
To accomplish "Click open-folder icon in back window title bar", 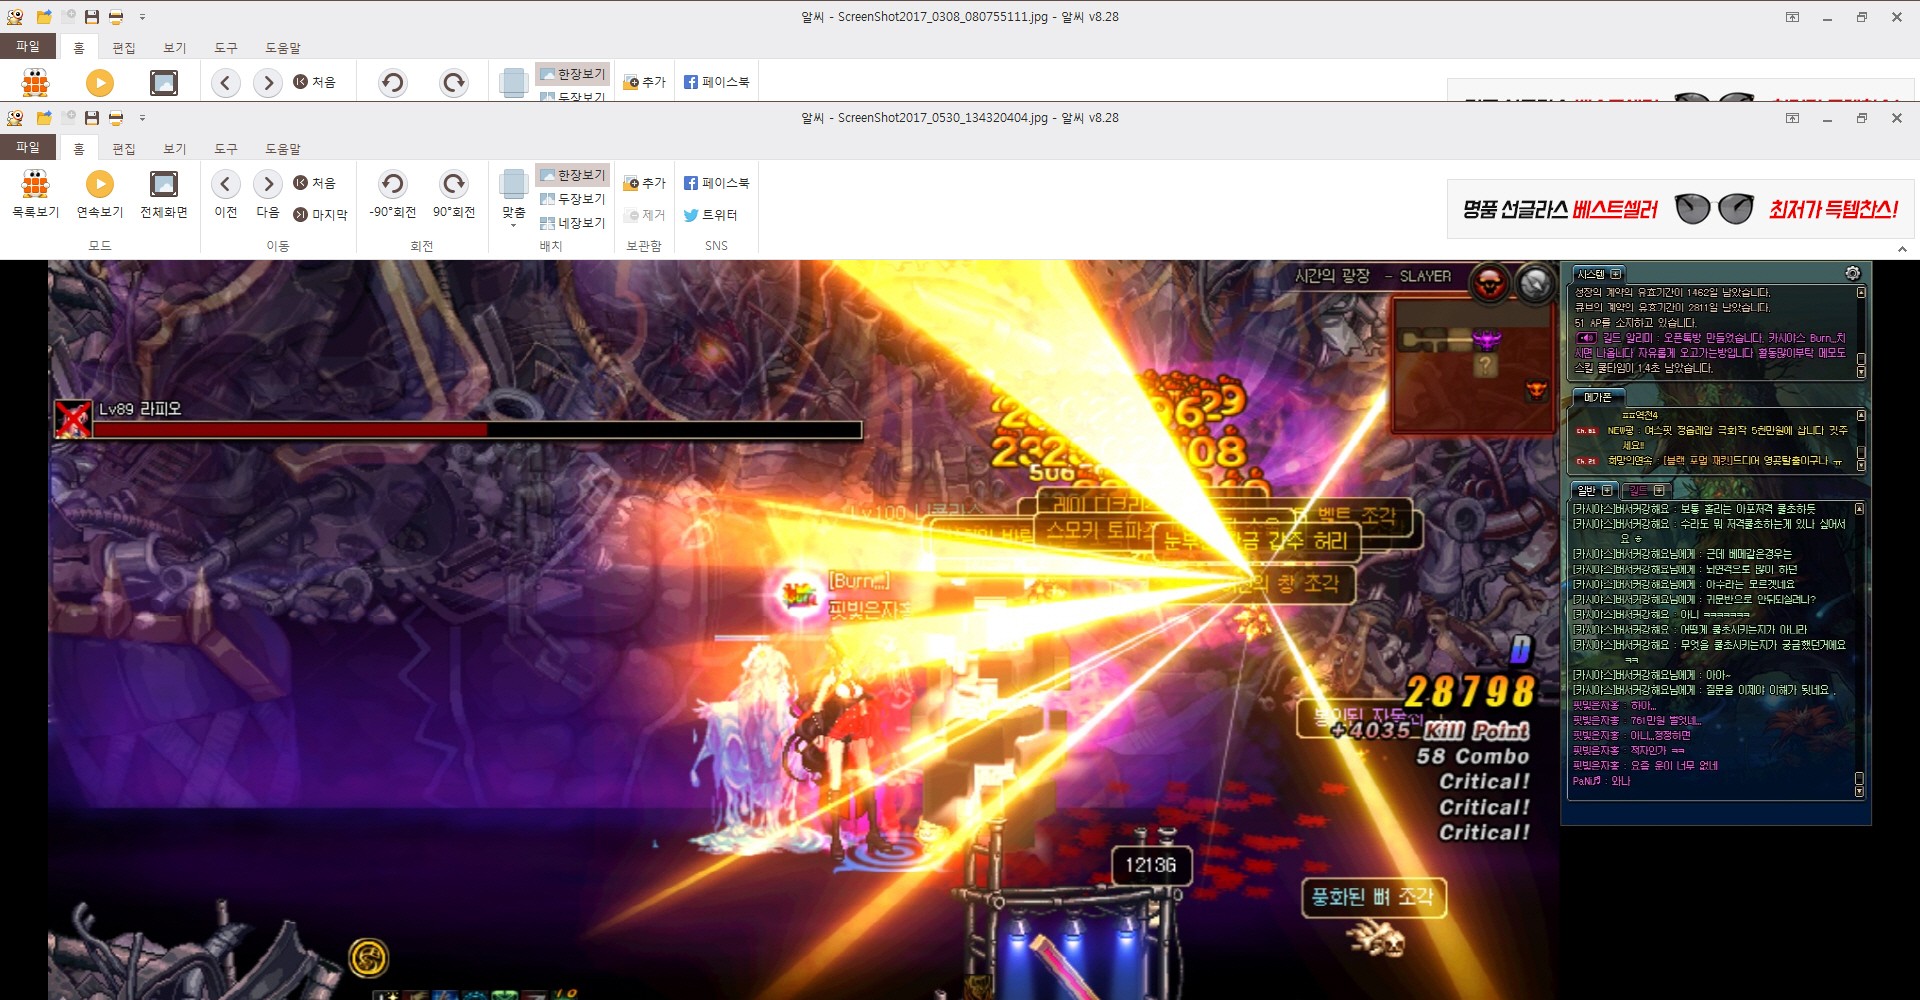I will click(x=44, y=17).
